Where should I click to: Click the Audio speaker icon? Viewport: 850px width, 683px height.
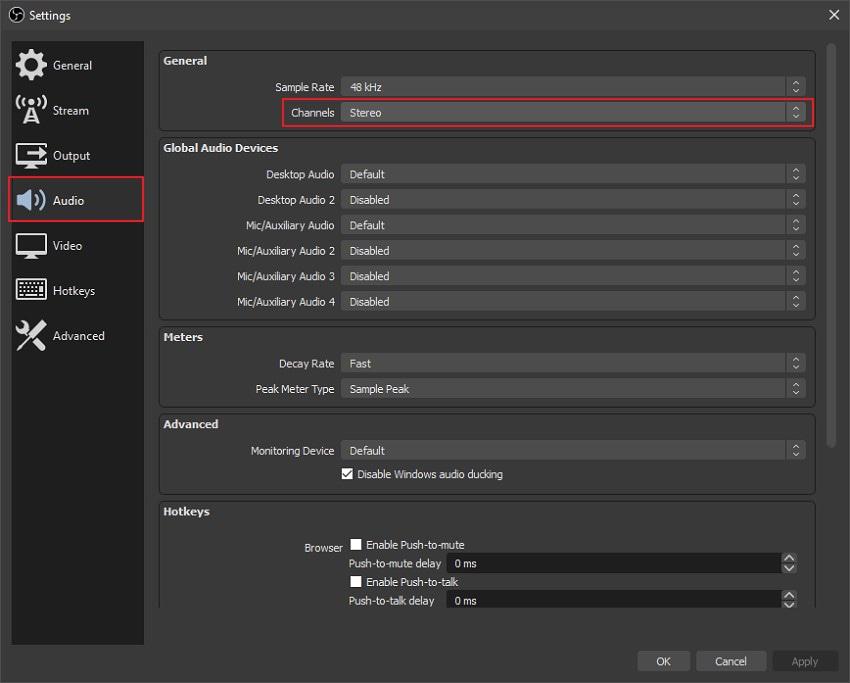pos(31,200)
